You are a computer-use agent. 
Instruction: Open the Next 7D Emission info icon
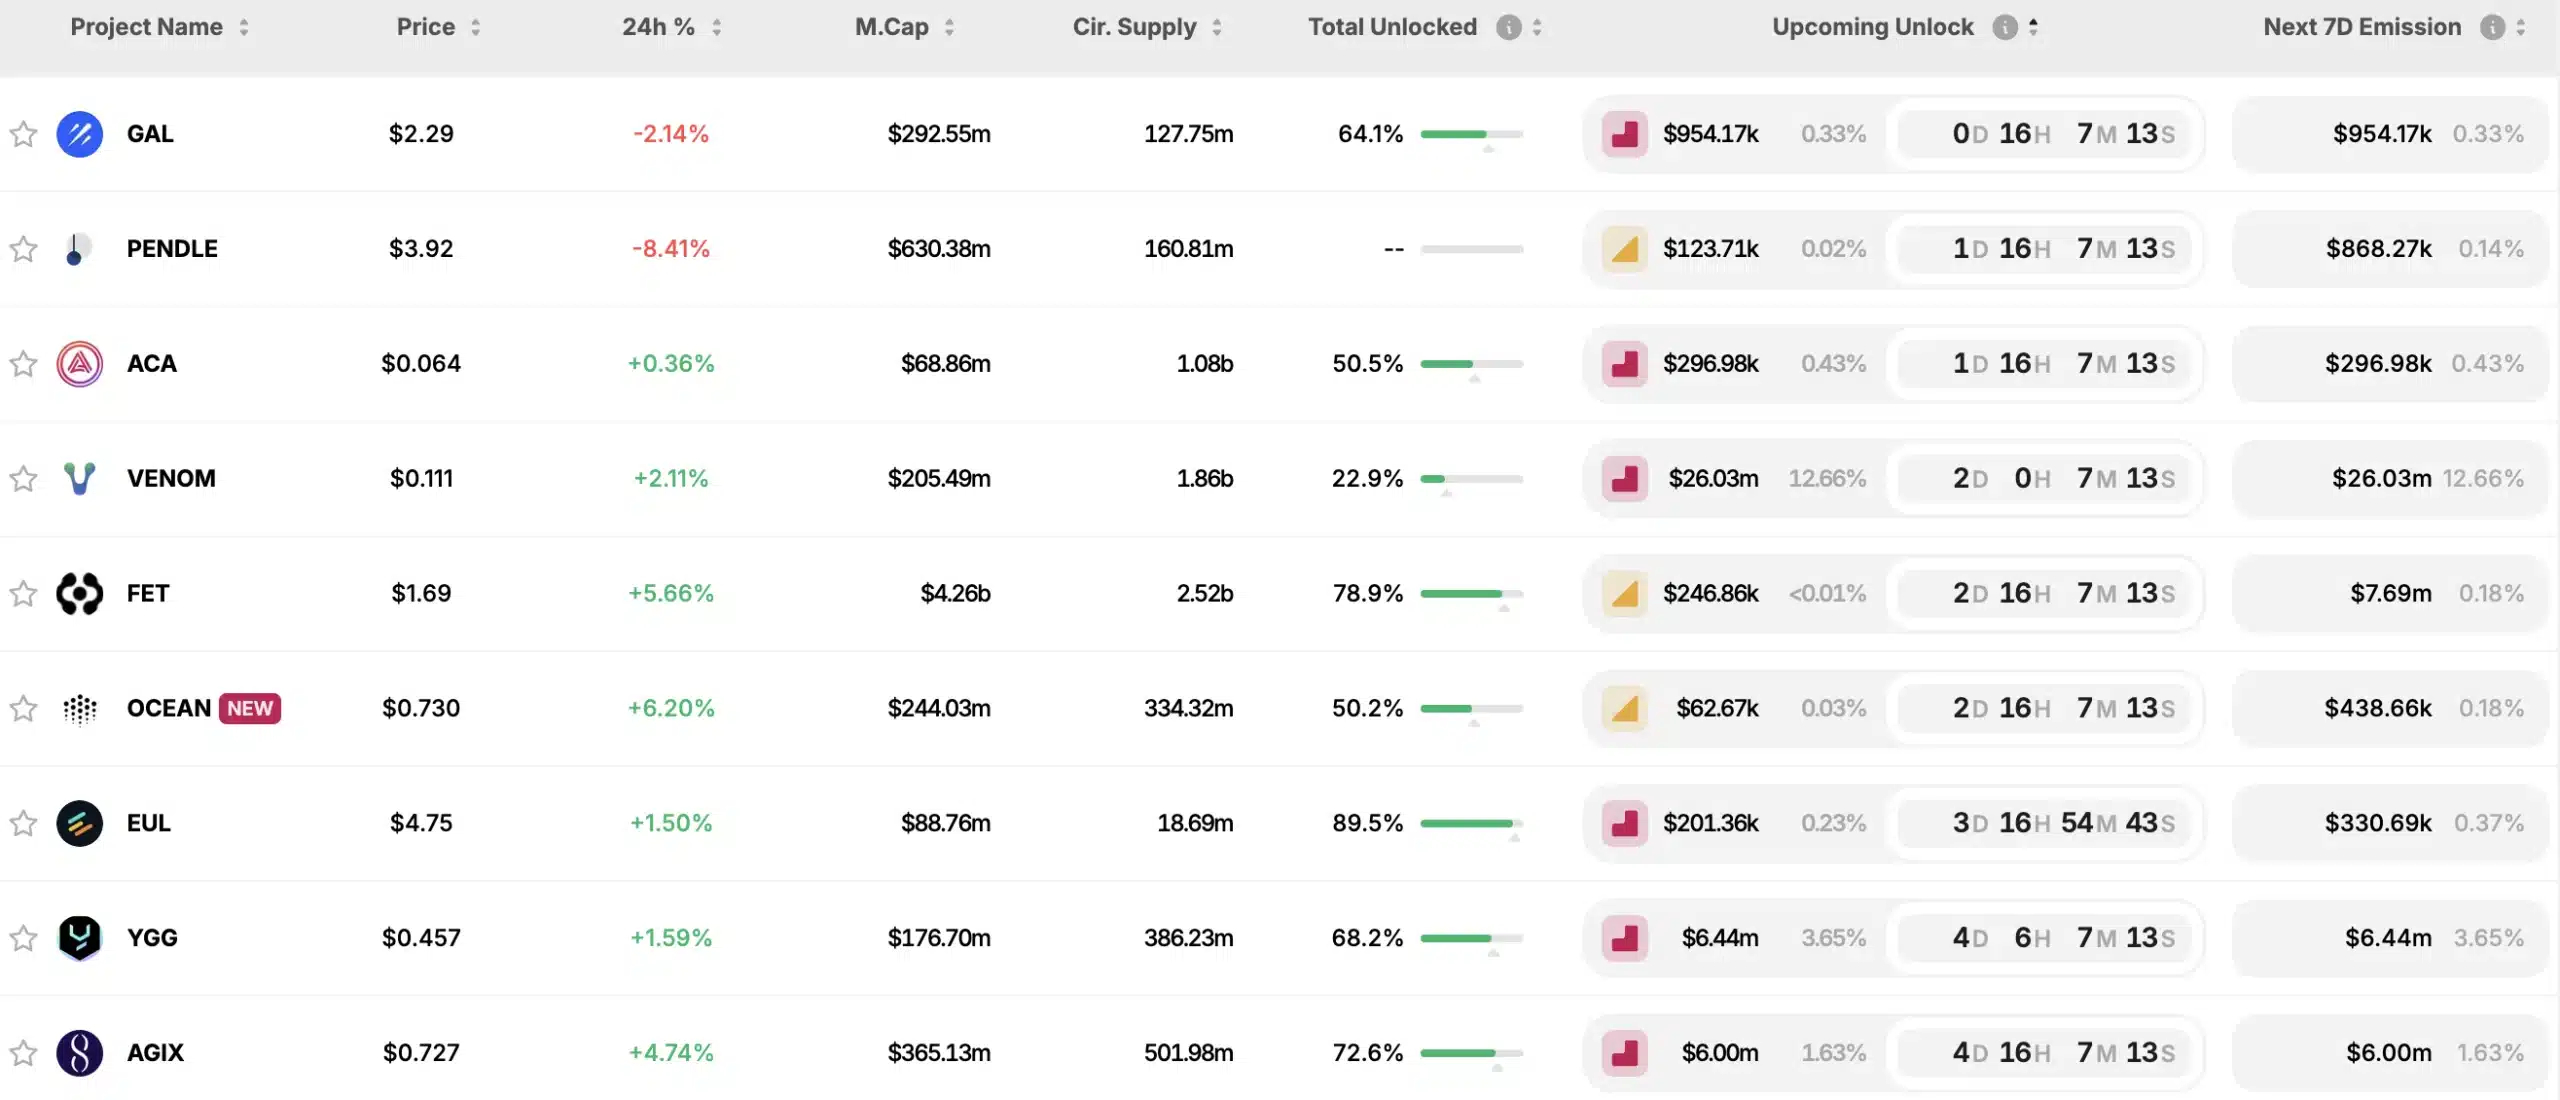(x=2493, y=27)
